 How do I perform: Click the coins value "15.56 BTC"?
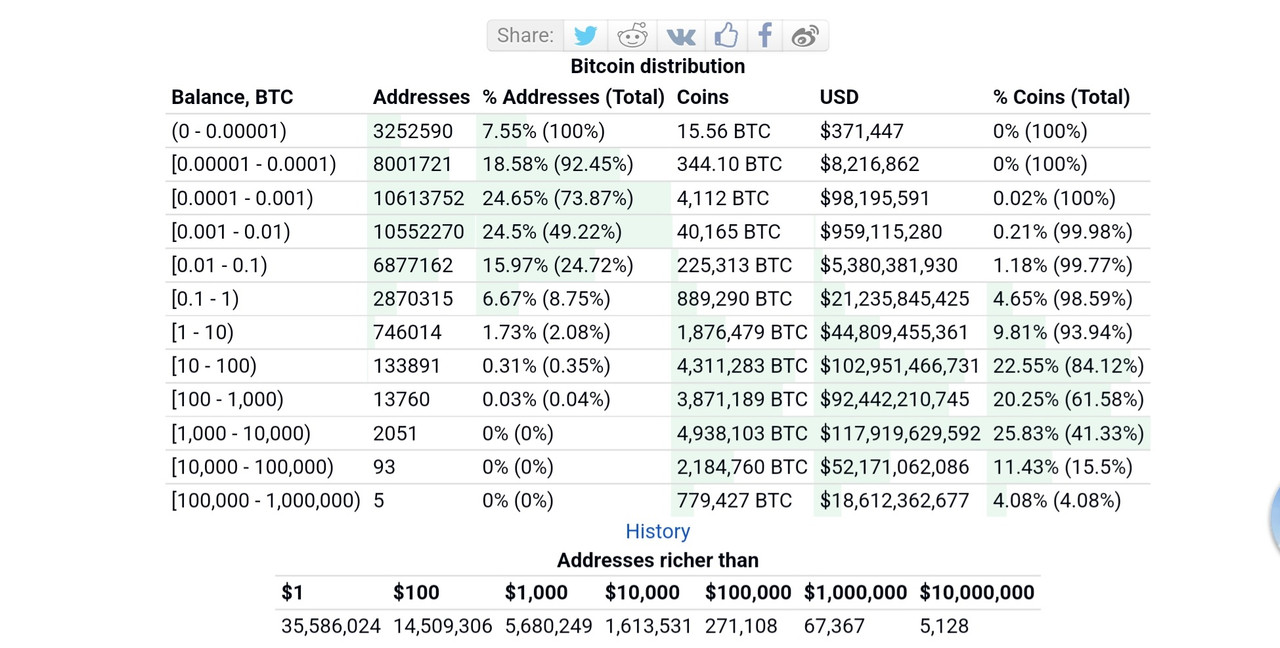[x=724, y=131]
